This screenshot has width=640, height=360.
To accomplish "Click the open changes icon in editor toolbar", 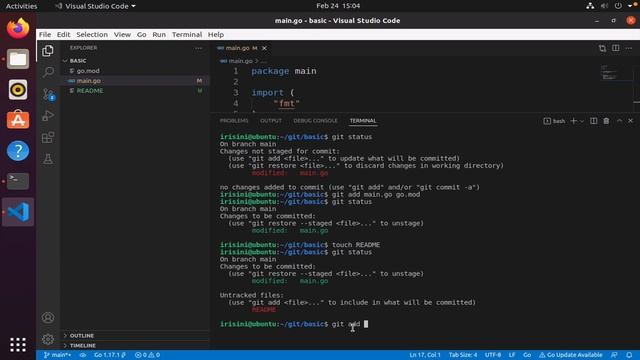I will (602, 48).
